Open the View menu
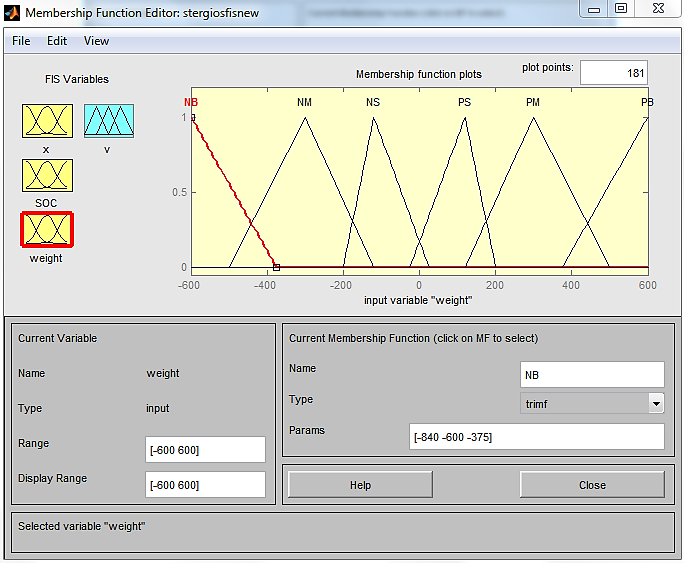The height and width of the screenshot is (563, 684). (96, 41)
